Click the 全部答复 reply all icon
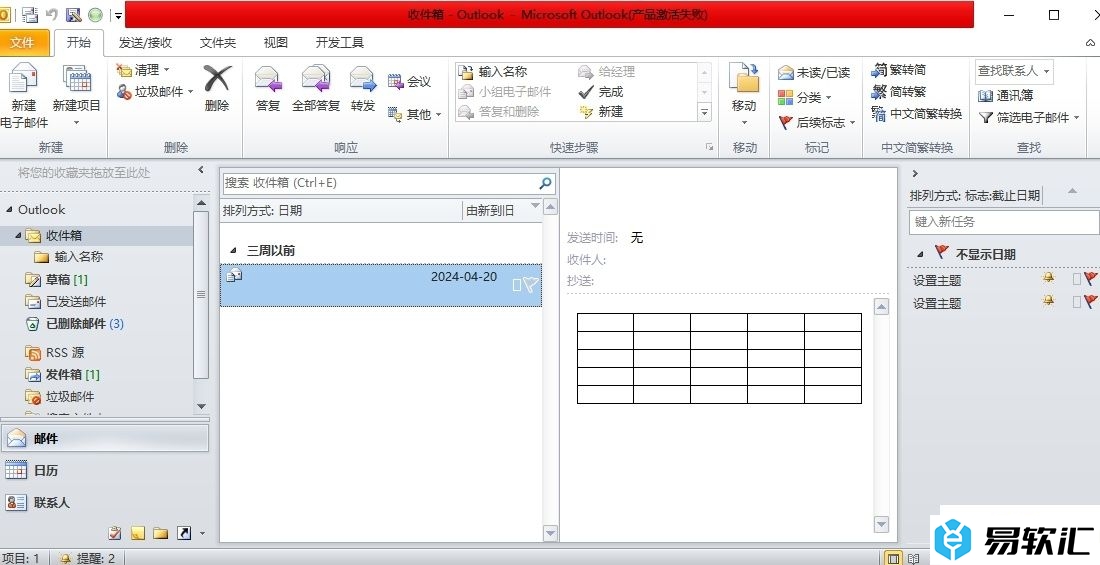 pyautogui.click(x=316, y=79)
